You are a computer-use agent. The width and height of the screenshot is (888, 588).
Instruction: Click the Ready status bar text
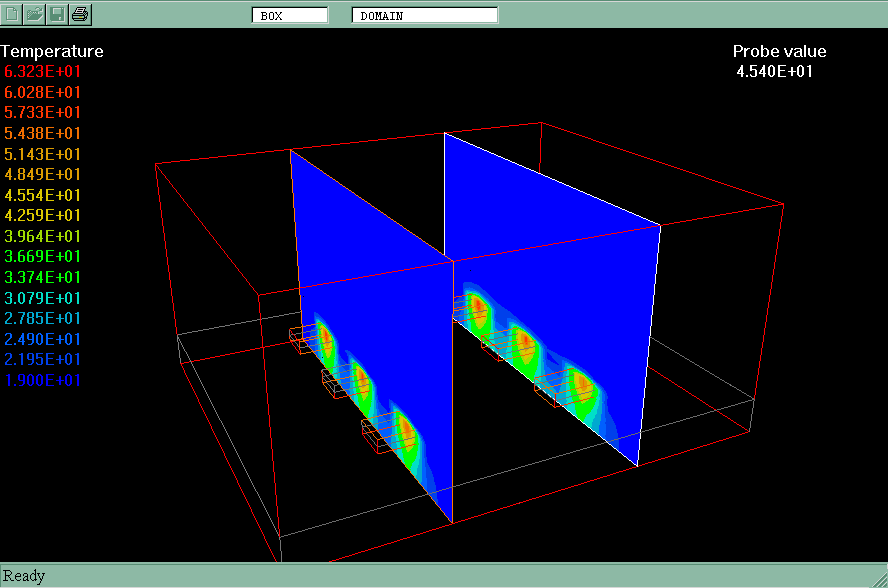(x=24, y=576)
